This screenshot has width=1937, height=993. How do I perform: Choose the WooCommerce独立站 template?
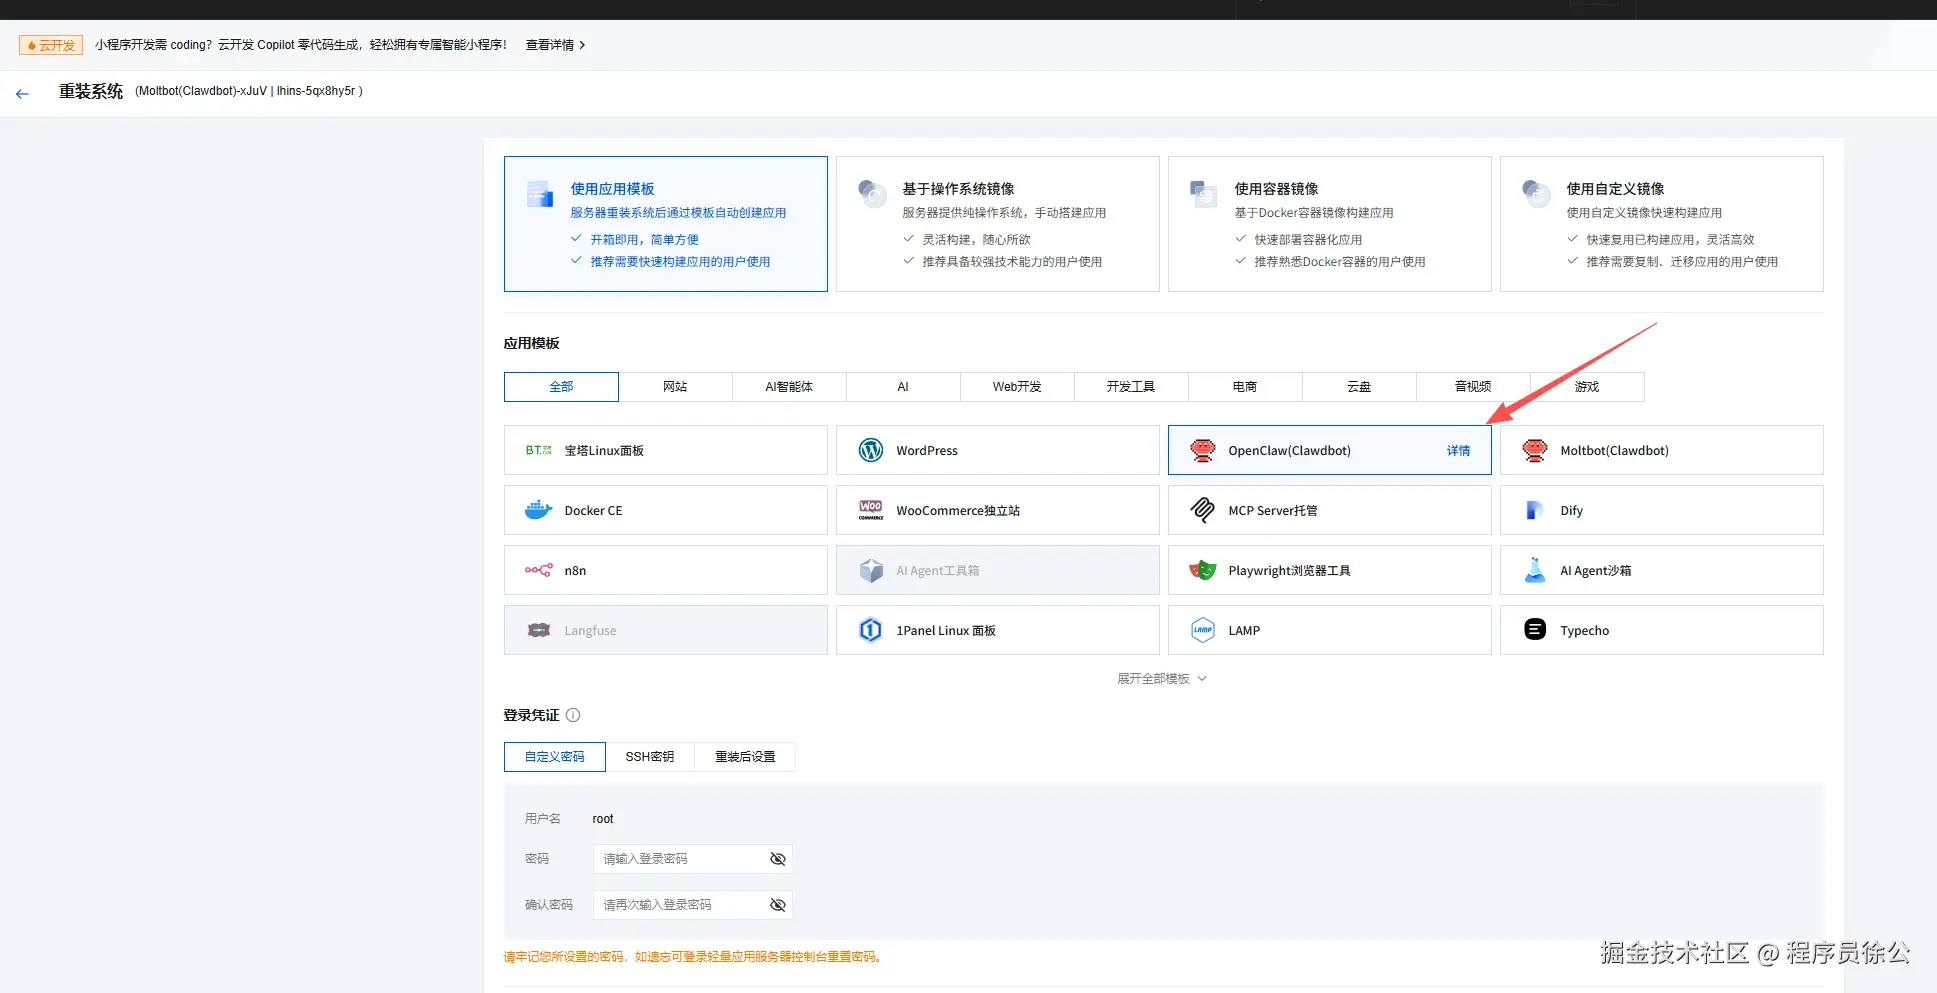tap(998, 510)
